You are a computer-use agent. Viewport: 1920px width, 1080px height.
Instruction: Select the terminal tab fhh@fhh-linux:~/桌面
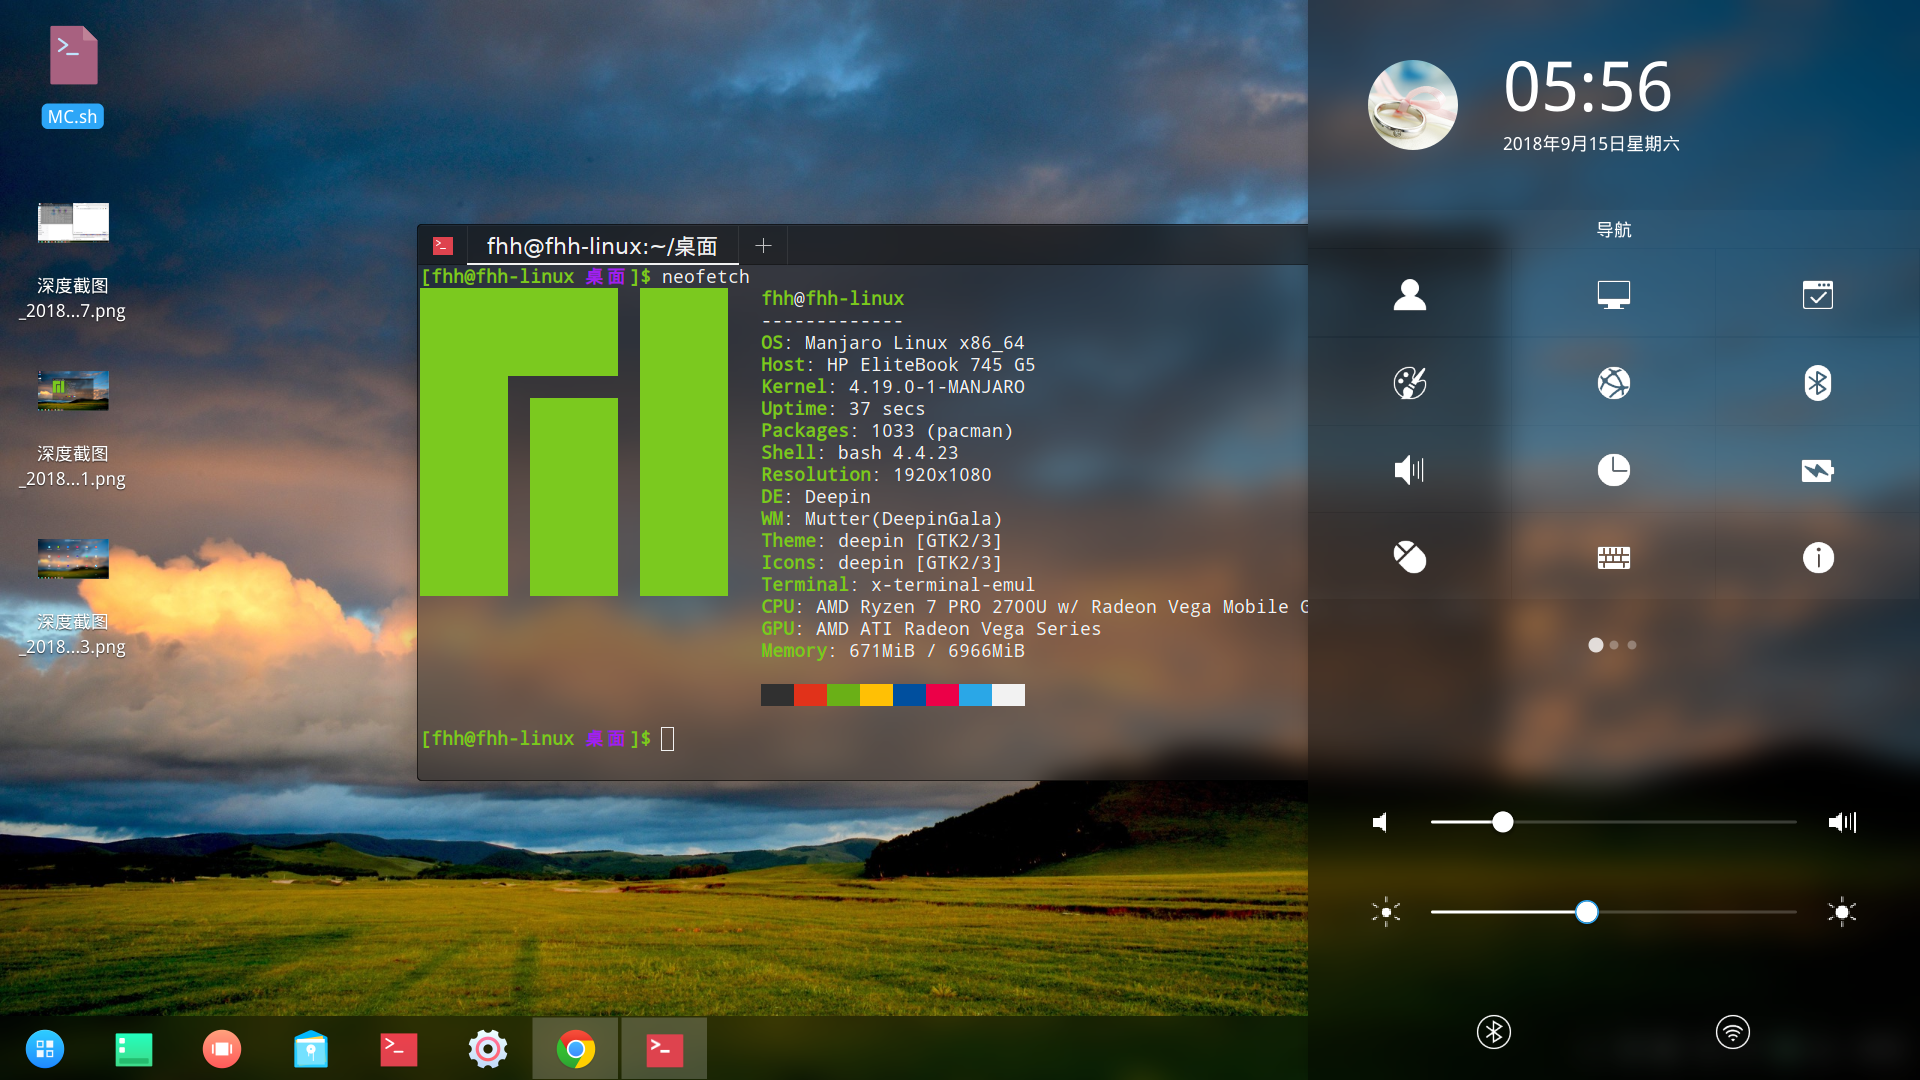[x=602, y=246]
